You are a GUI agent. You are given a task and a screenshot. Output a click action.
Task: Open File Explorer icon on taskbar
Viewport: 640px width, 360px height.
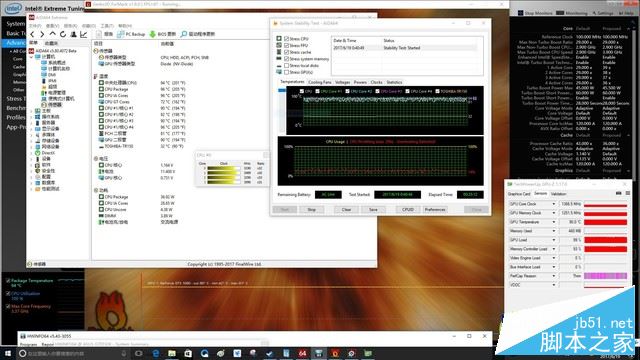tap(172, 353)
